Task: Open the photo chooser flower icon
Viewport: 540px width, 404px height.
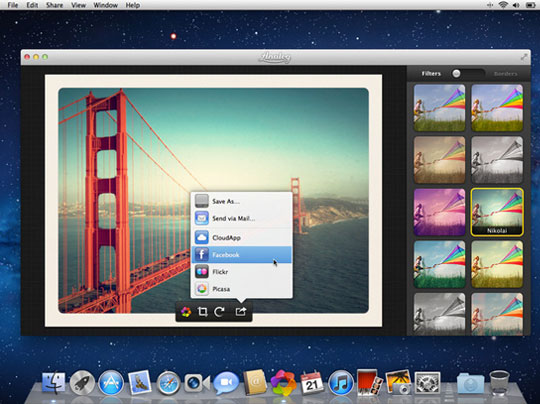Action: point(186,312)
